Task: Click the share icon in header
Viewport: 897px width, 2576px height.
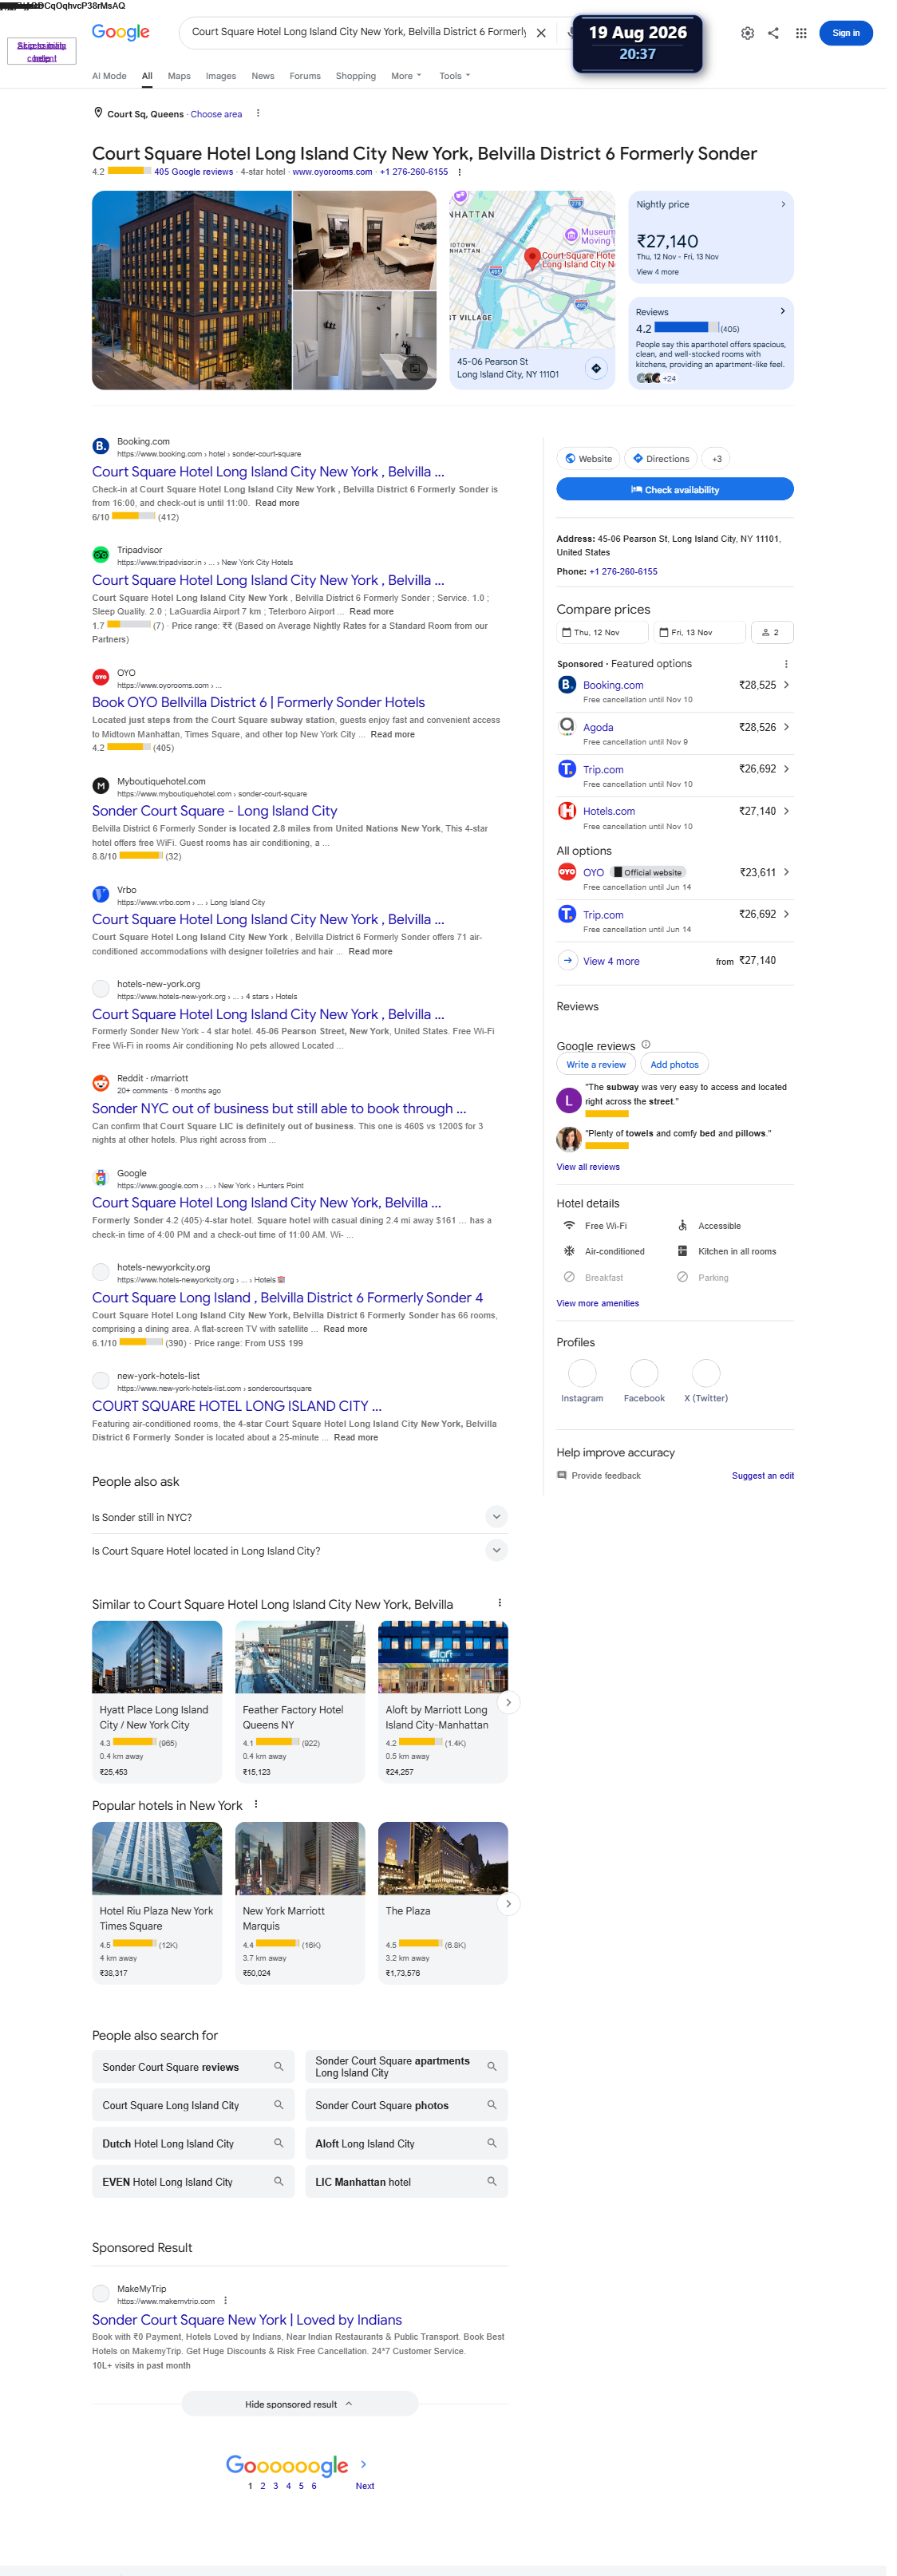Action: pyautogui.click(x=773, y=33)
